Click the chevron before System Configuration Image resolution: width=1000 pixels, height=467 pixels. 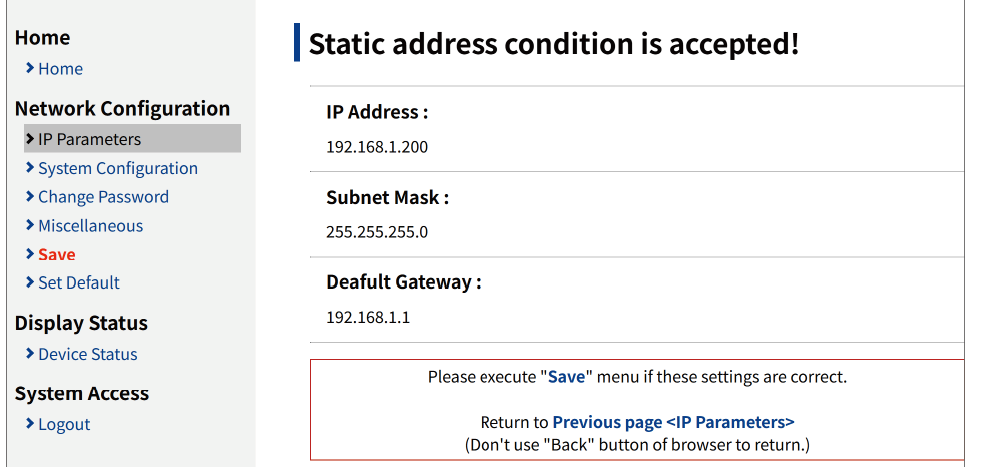tap(30, 168)
